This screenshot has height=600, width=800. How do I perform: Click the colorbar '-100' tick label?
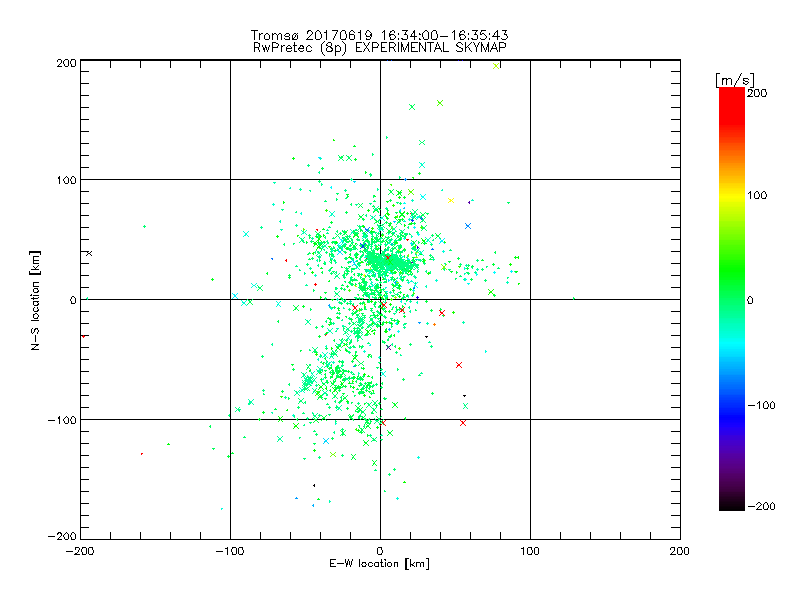761,406
